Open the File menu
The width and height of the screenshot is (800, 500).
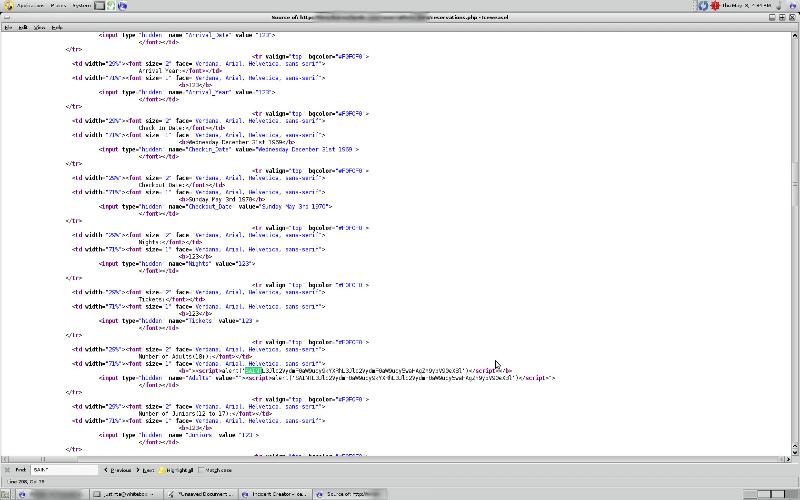pyautogui.click(x=8, y=28)
